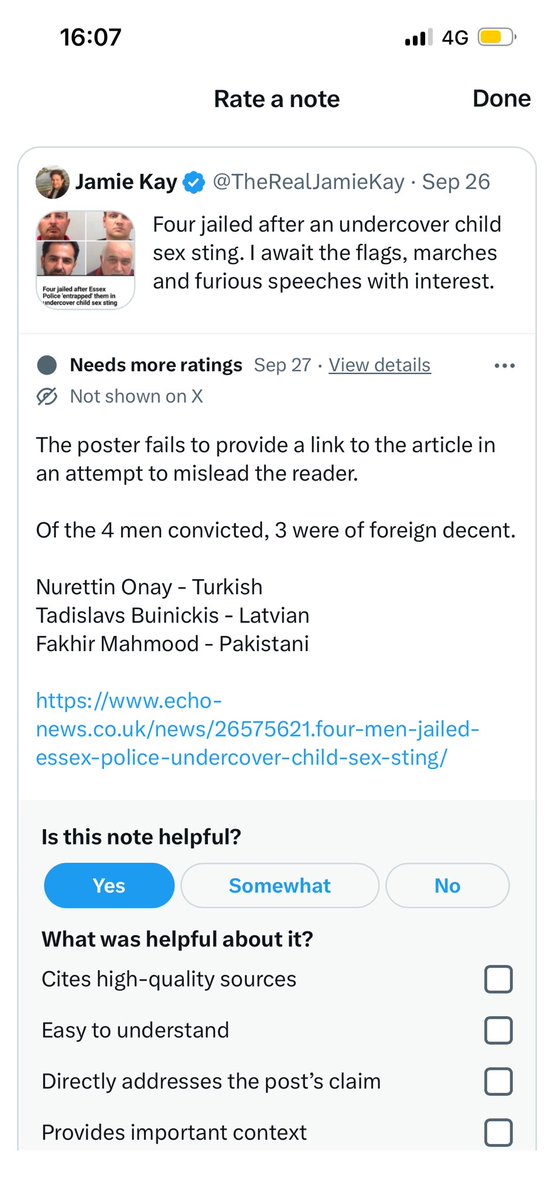The image size is (554, 1199).
Task: Tap the three-dot more options icon
Action: [x=504, y=366]
